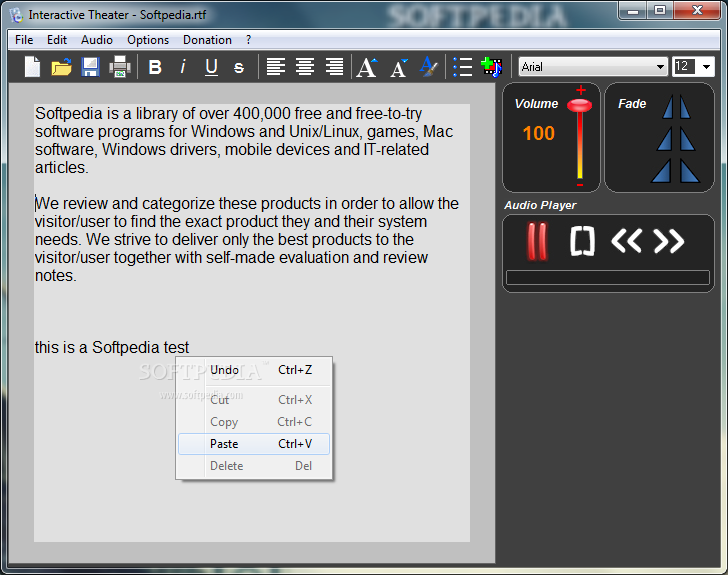The height and width of the screenshot is (575, 728).
Task: Click the text 'this is a Softpedia test'
Action: point(112,347)
